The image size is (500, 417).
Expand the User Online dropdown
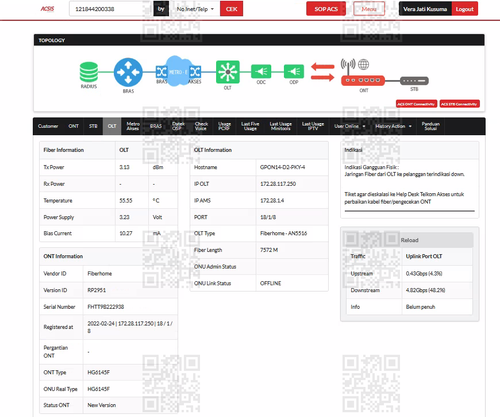[x=350, y=126]
